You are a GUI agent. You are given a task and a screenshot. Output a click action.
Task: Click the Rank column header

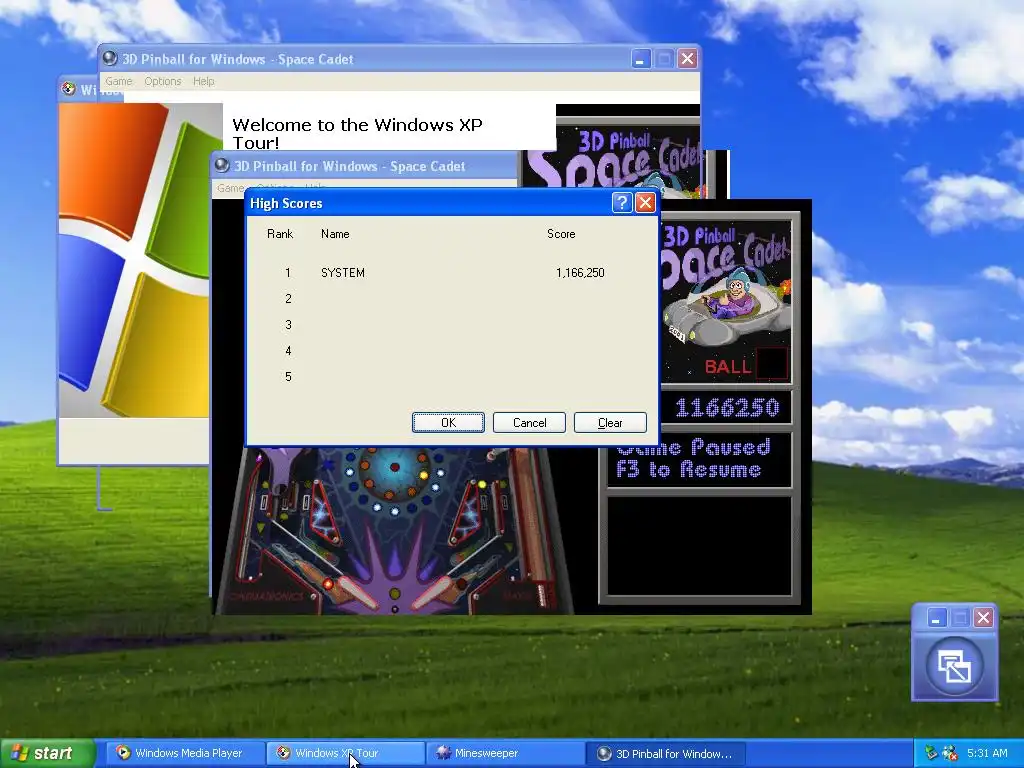coord(280,234)
